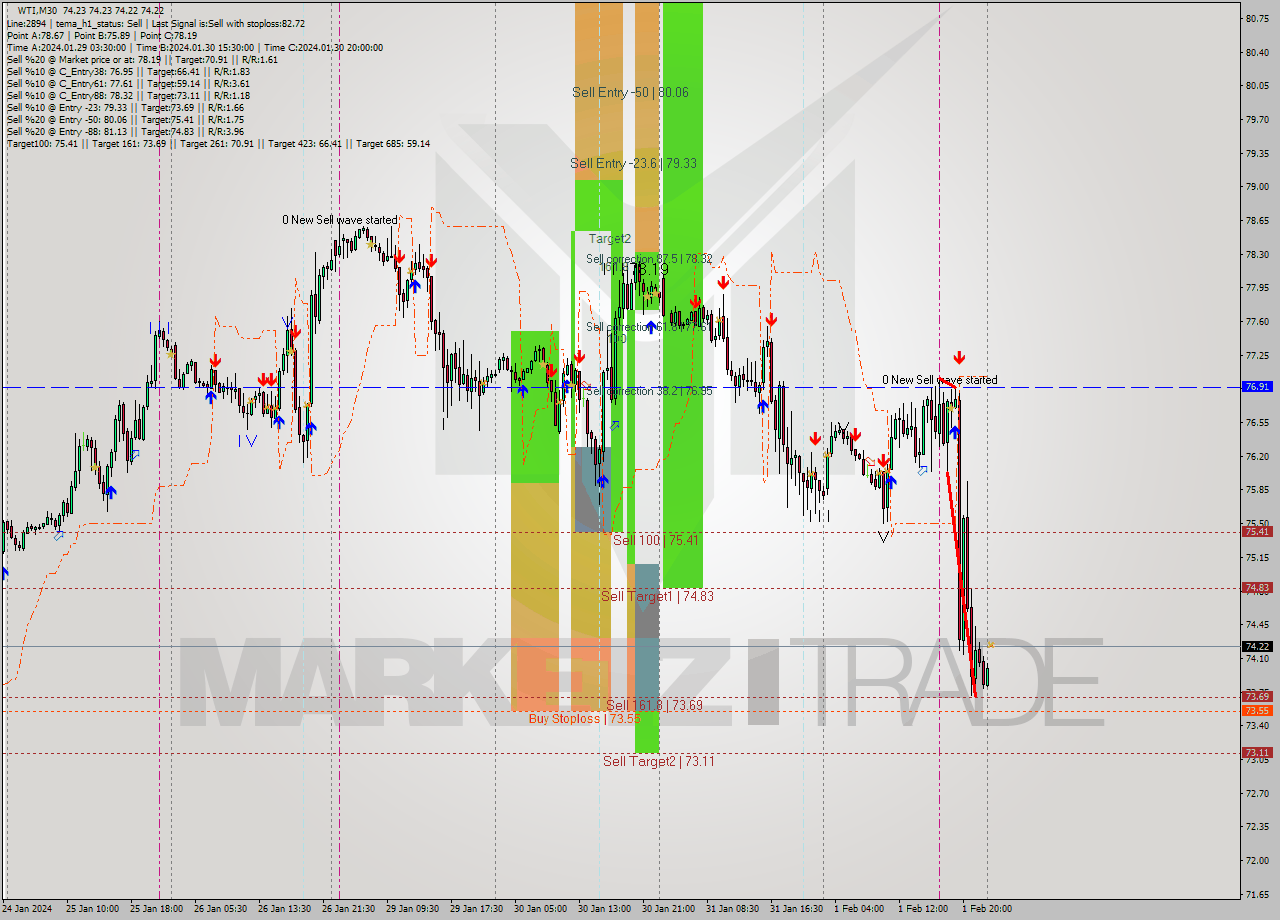Viewport: 1280px width, 920px height.
Task: Click the 'Sell %20 @ Entry -88: 81.13' line
Action: [x=125, y=131]
